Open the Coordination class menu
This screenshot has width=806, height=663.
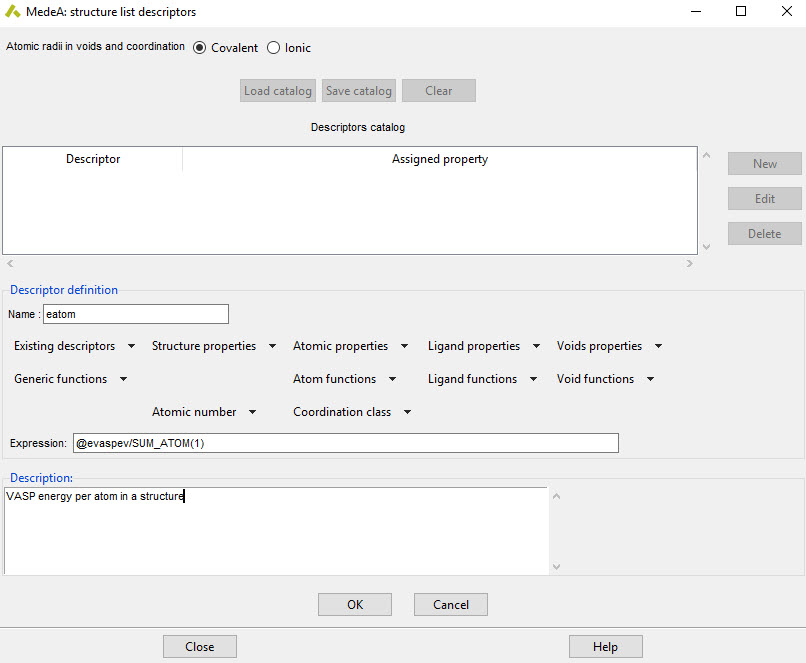tap(352, 412)
